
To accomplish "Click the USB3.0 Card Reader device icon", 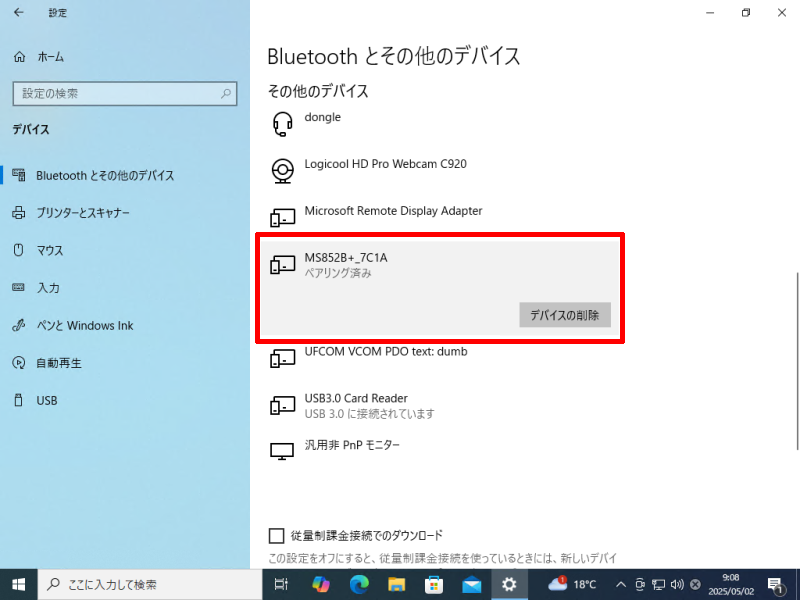I will pyautogui.click(x=282, y=405).
